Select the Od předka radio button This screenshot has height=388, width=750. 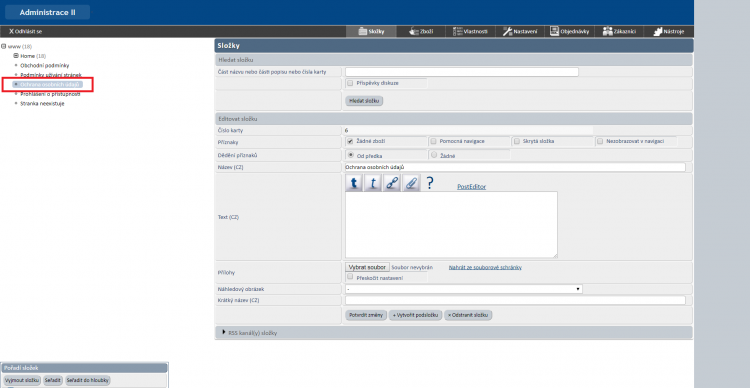point(351,155)
